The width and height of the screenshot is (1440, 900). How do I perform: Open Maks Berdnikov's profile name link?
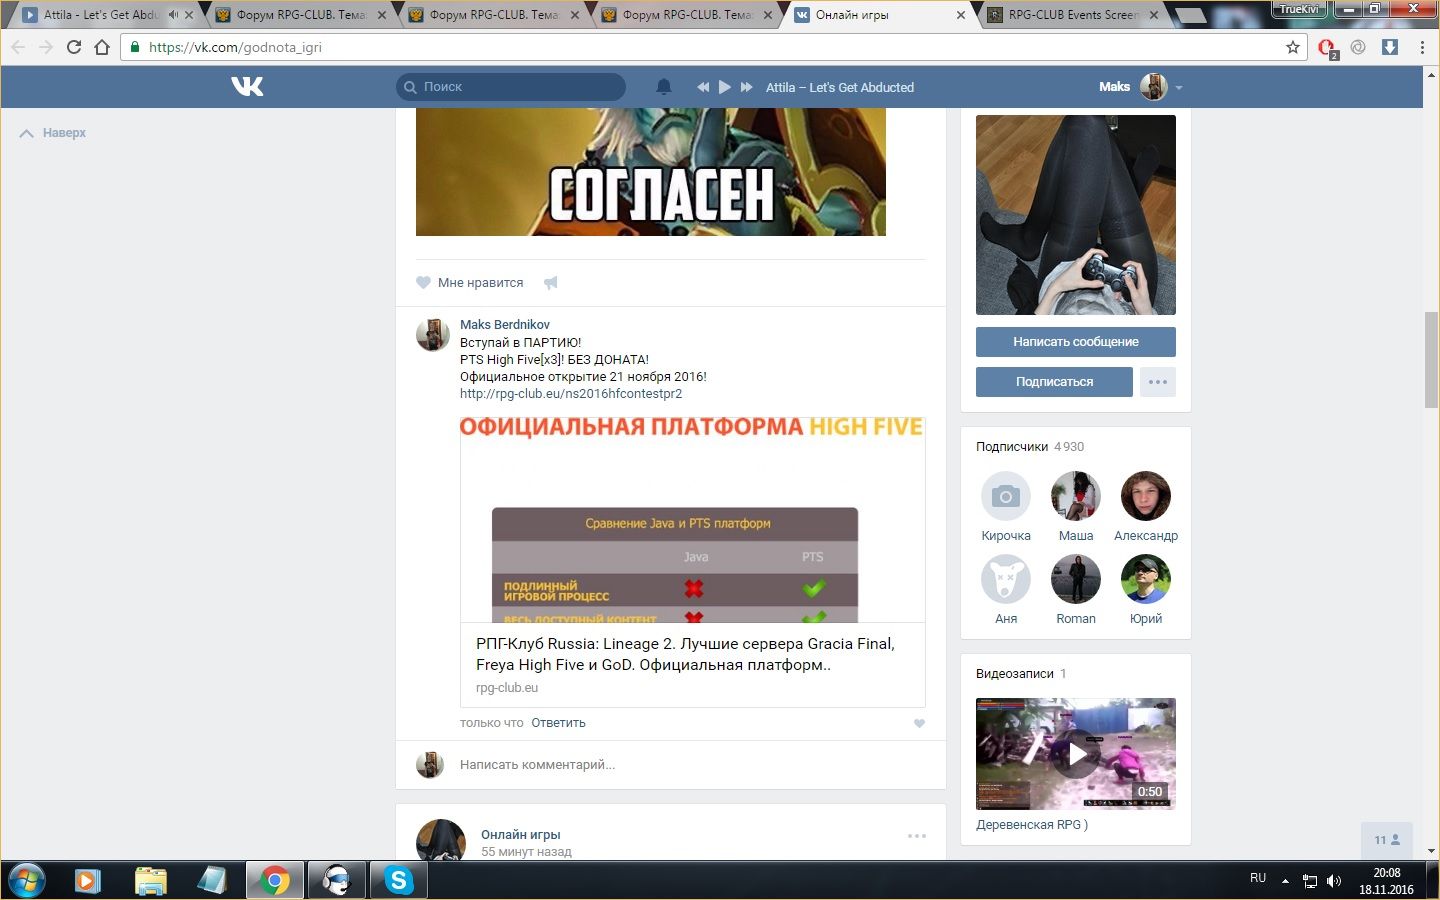pyautogui.click(x=505, y=325)
